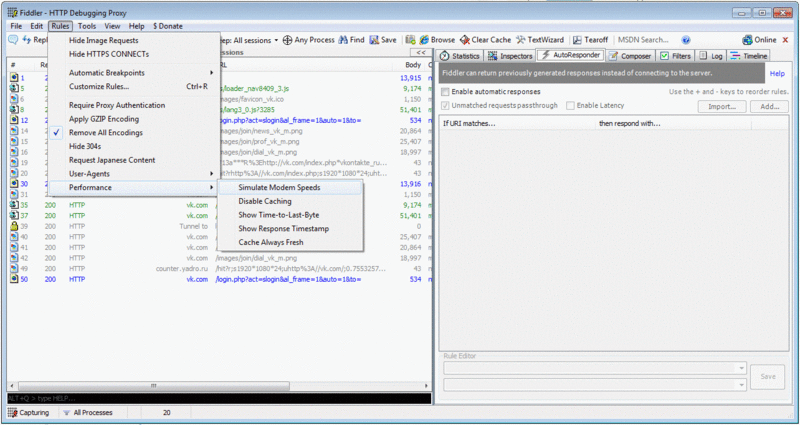Screen dimensions: 800x425
Task: Click the script icon of session 35
Action: pos(14,205)
